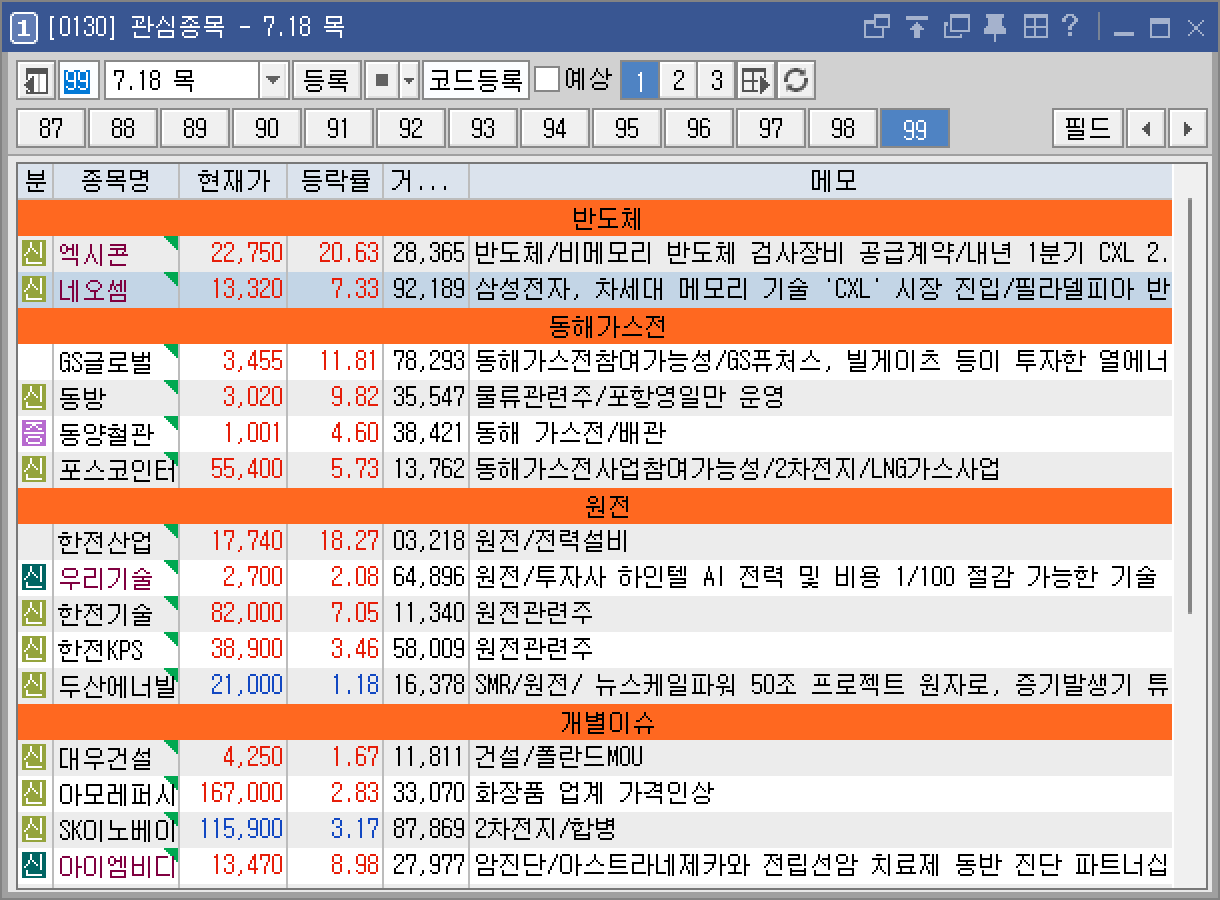Select the 동해가스전 section header row
1220x900 pixels.
(594, 325)
